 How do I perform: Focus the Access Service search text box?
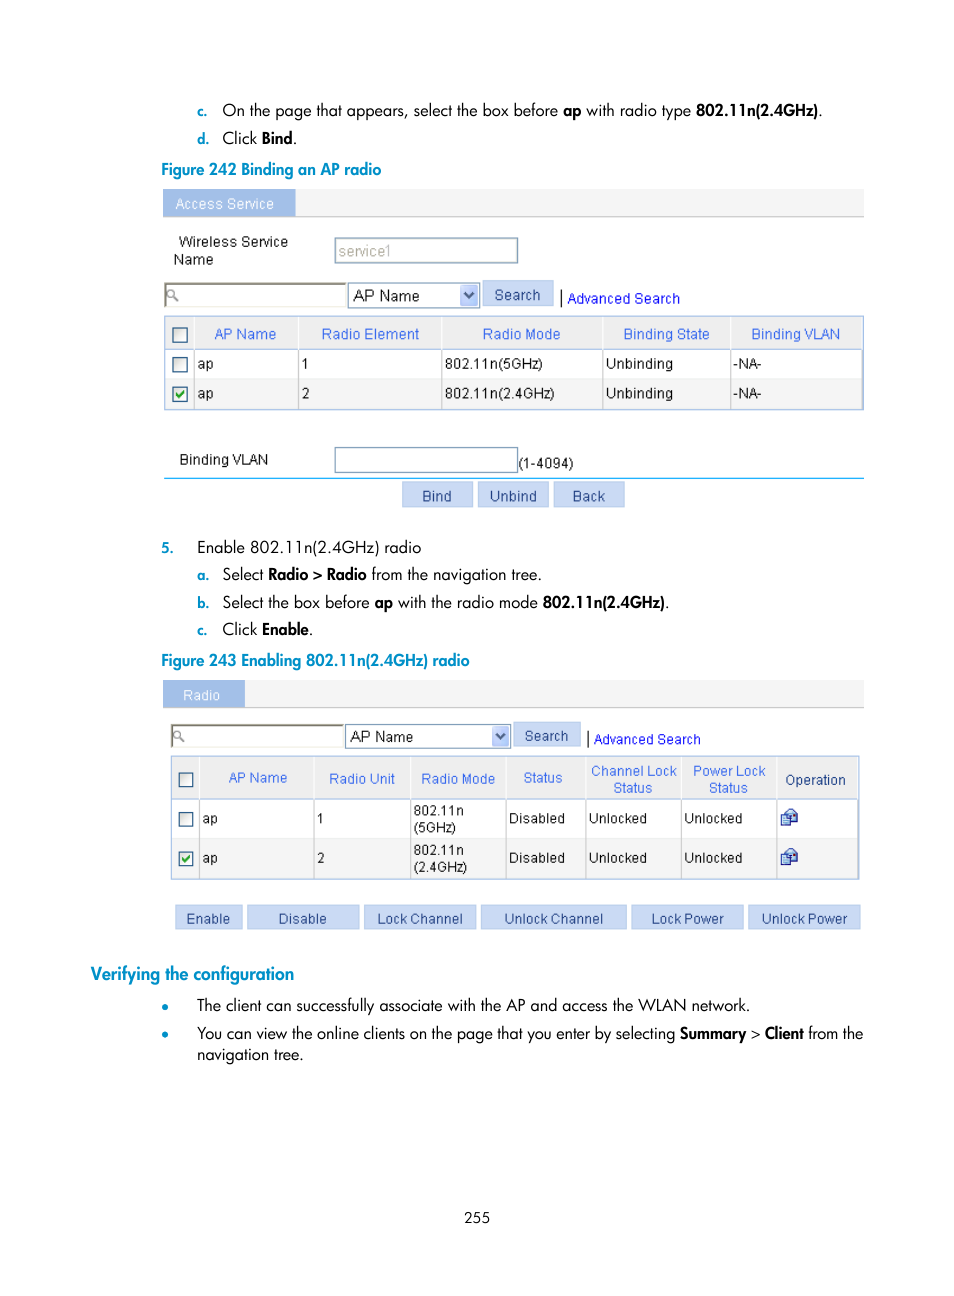(255, 295)
